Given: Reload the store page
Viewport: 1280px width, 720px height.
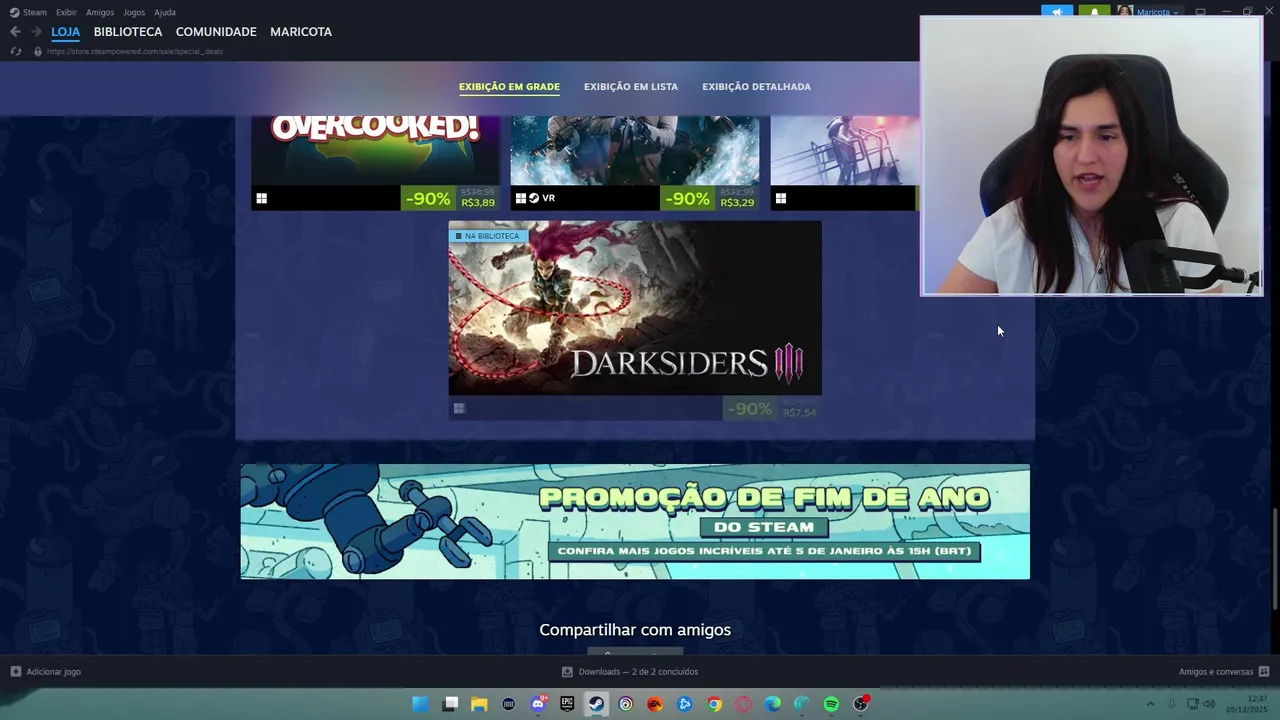Looking at the screenshot, I should [15, 51].
